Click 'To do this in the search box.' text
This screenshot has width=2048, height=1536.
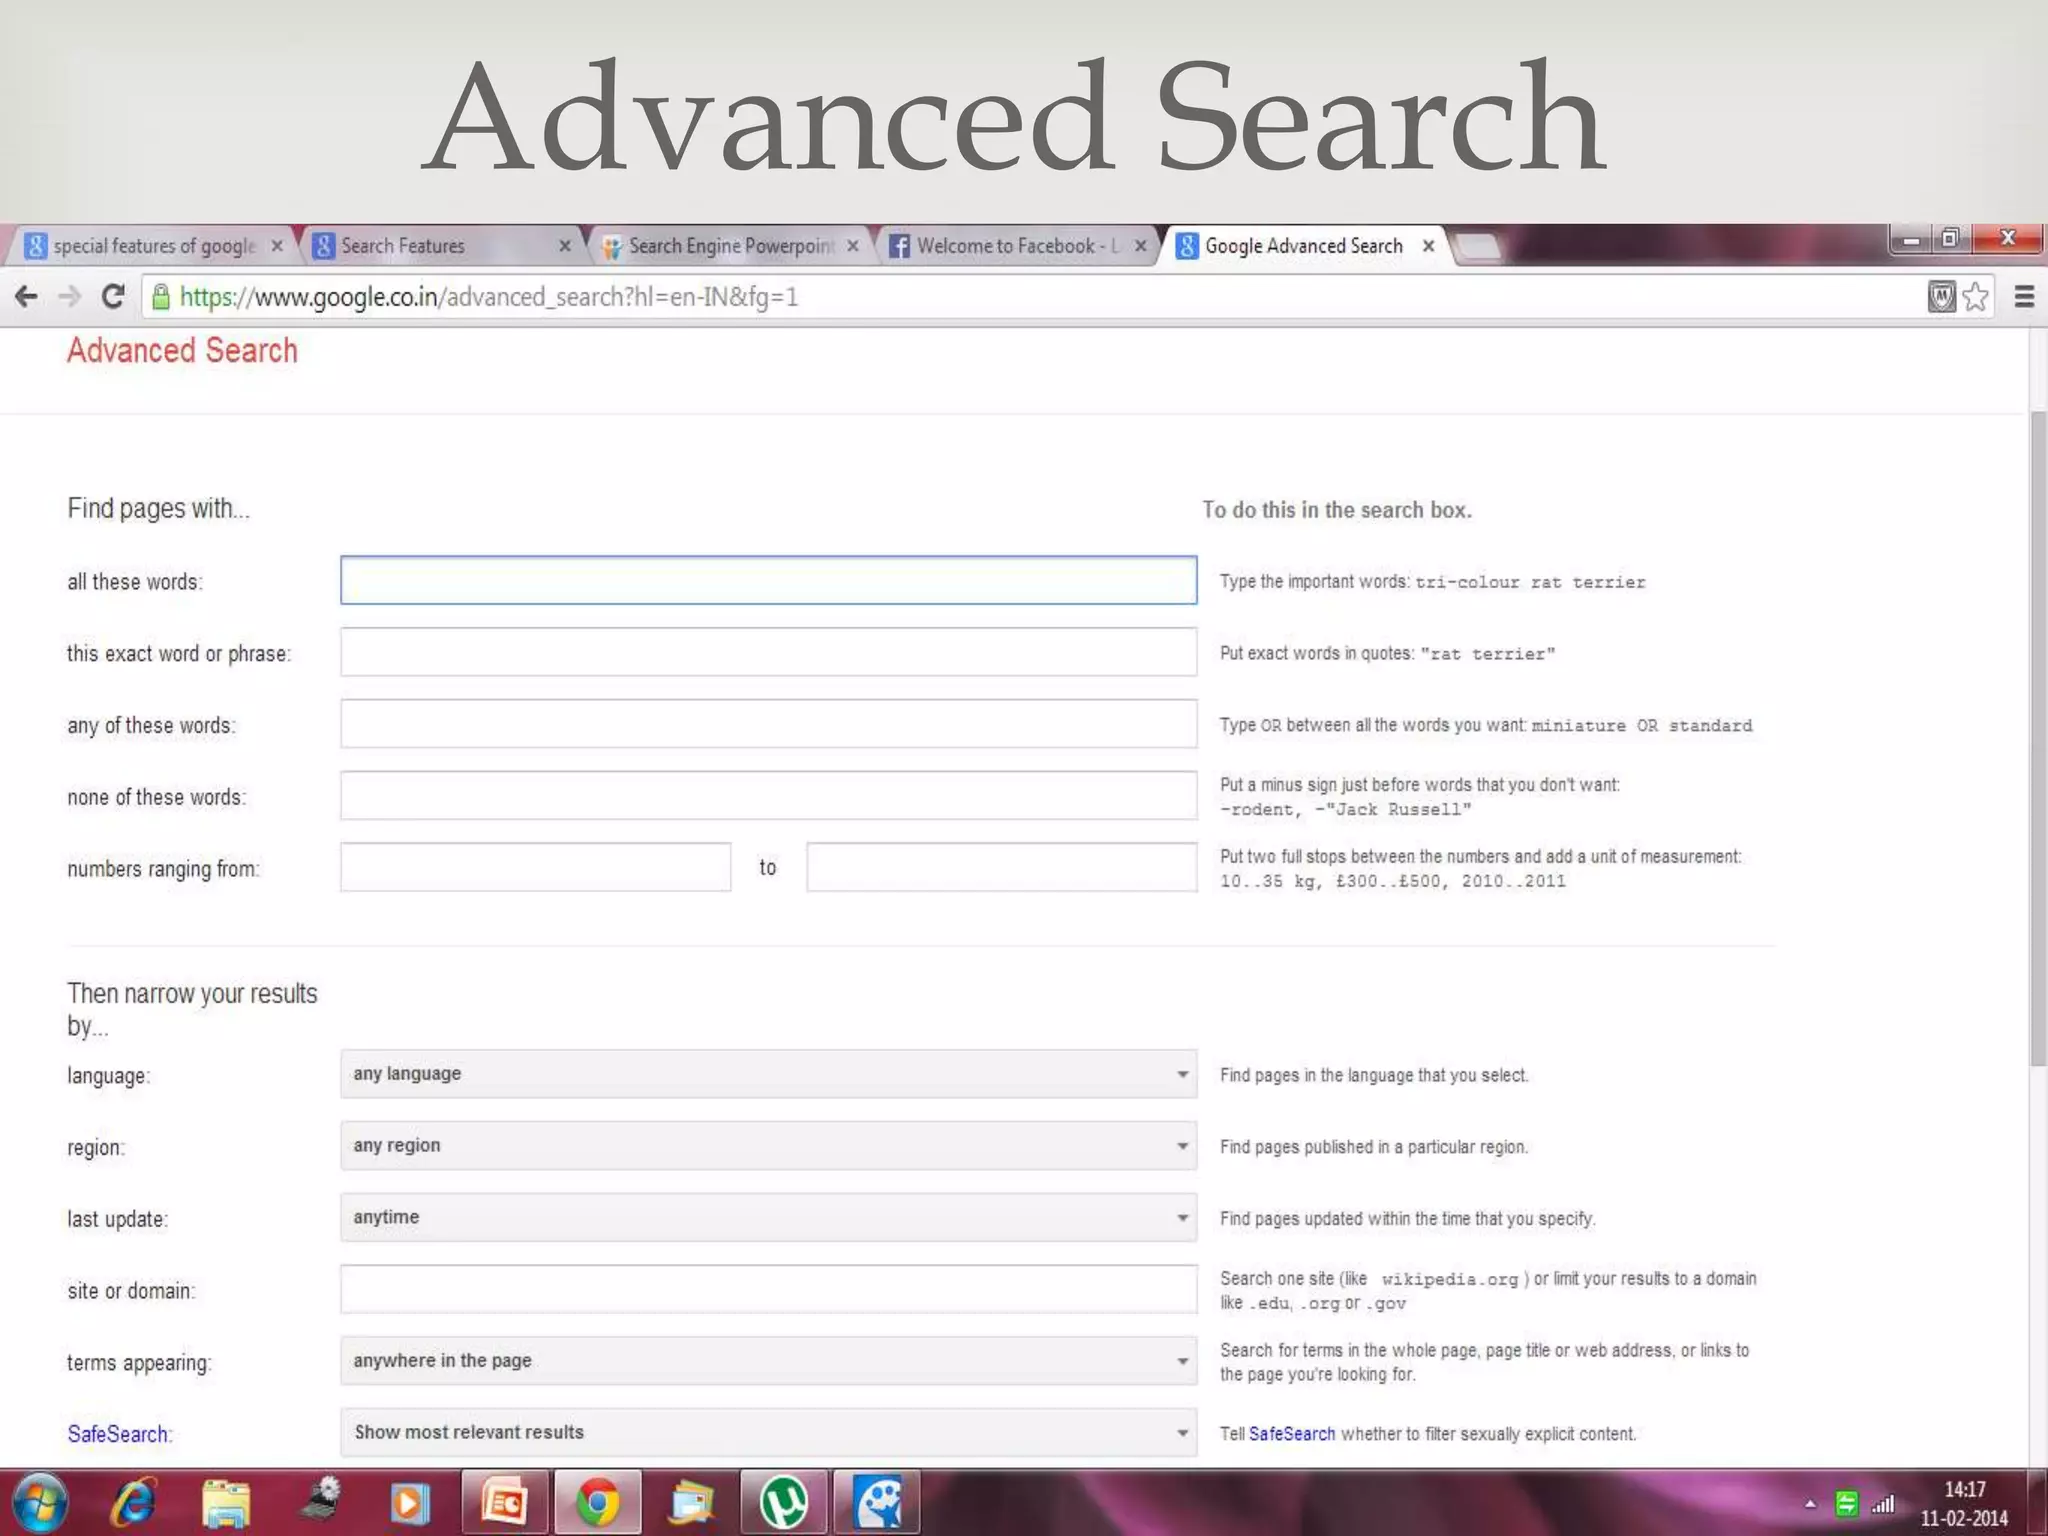tap(1337, 510)
